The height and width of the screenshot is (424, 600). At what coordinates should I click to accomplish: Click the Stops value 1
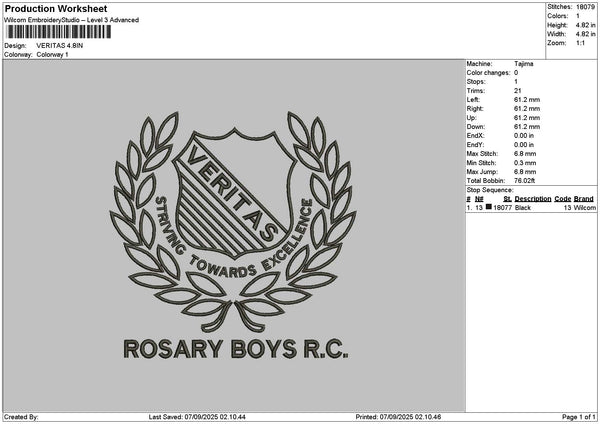(x=516, y=82)
